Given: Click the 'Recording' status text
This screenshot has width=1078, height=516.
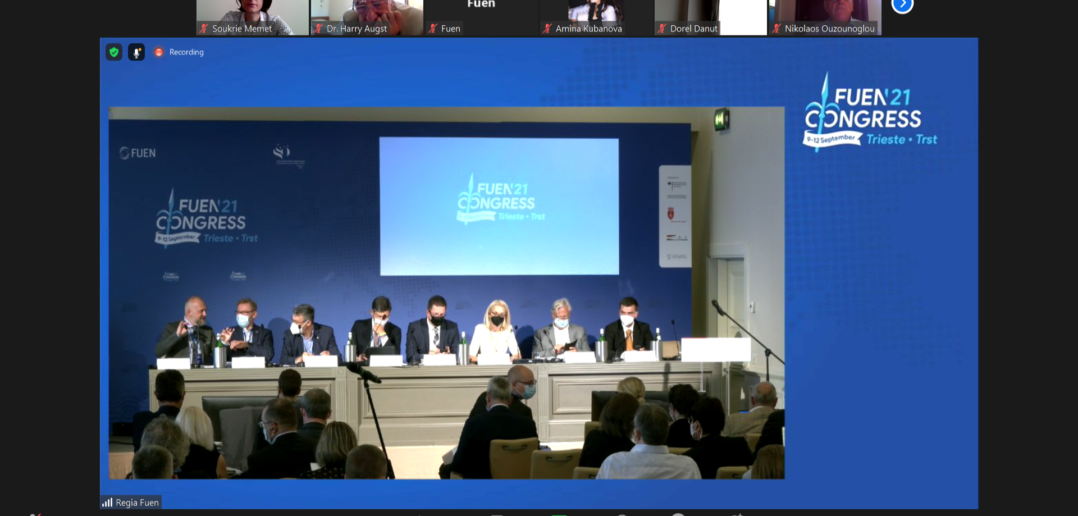Looking at the screenshot, I should click(186, 52).
